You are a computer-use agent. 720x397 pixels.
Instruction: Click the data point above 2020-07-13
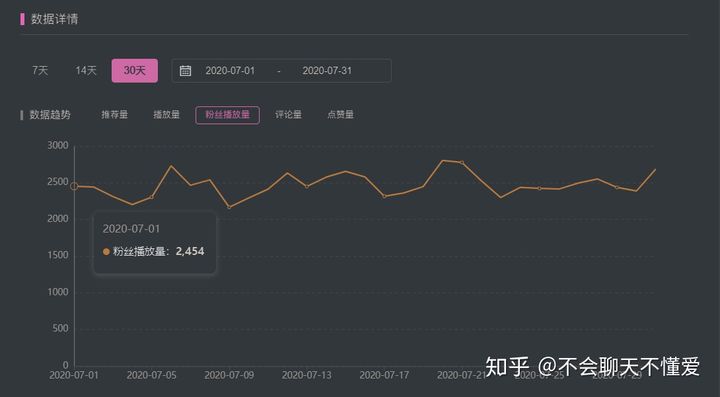[307, 186]
